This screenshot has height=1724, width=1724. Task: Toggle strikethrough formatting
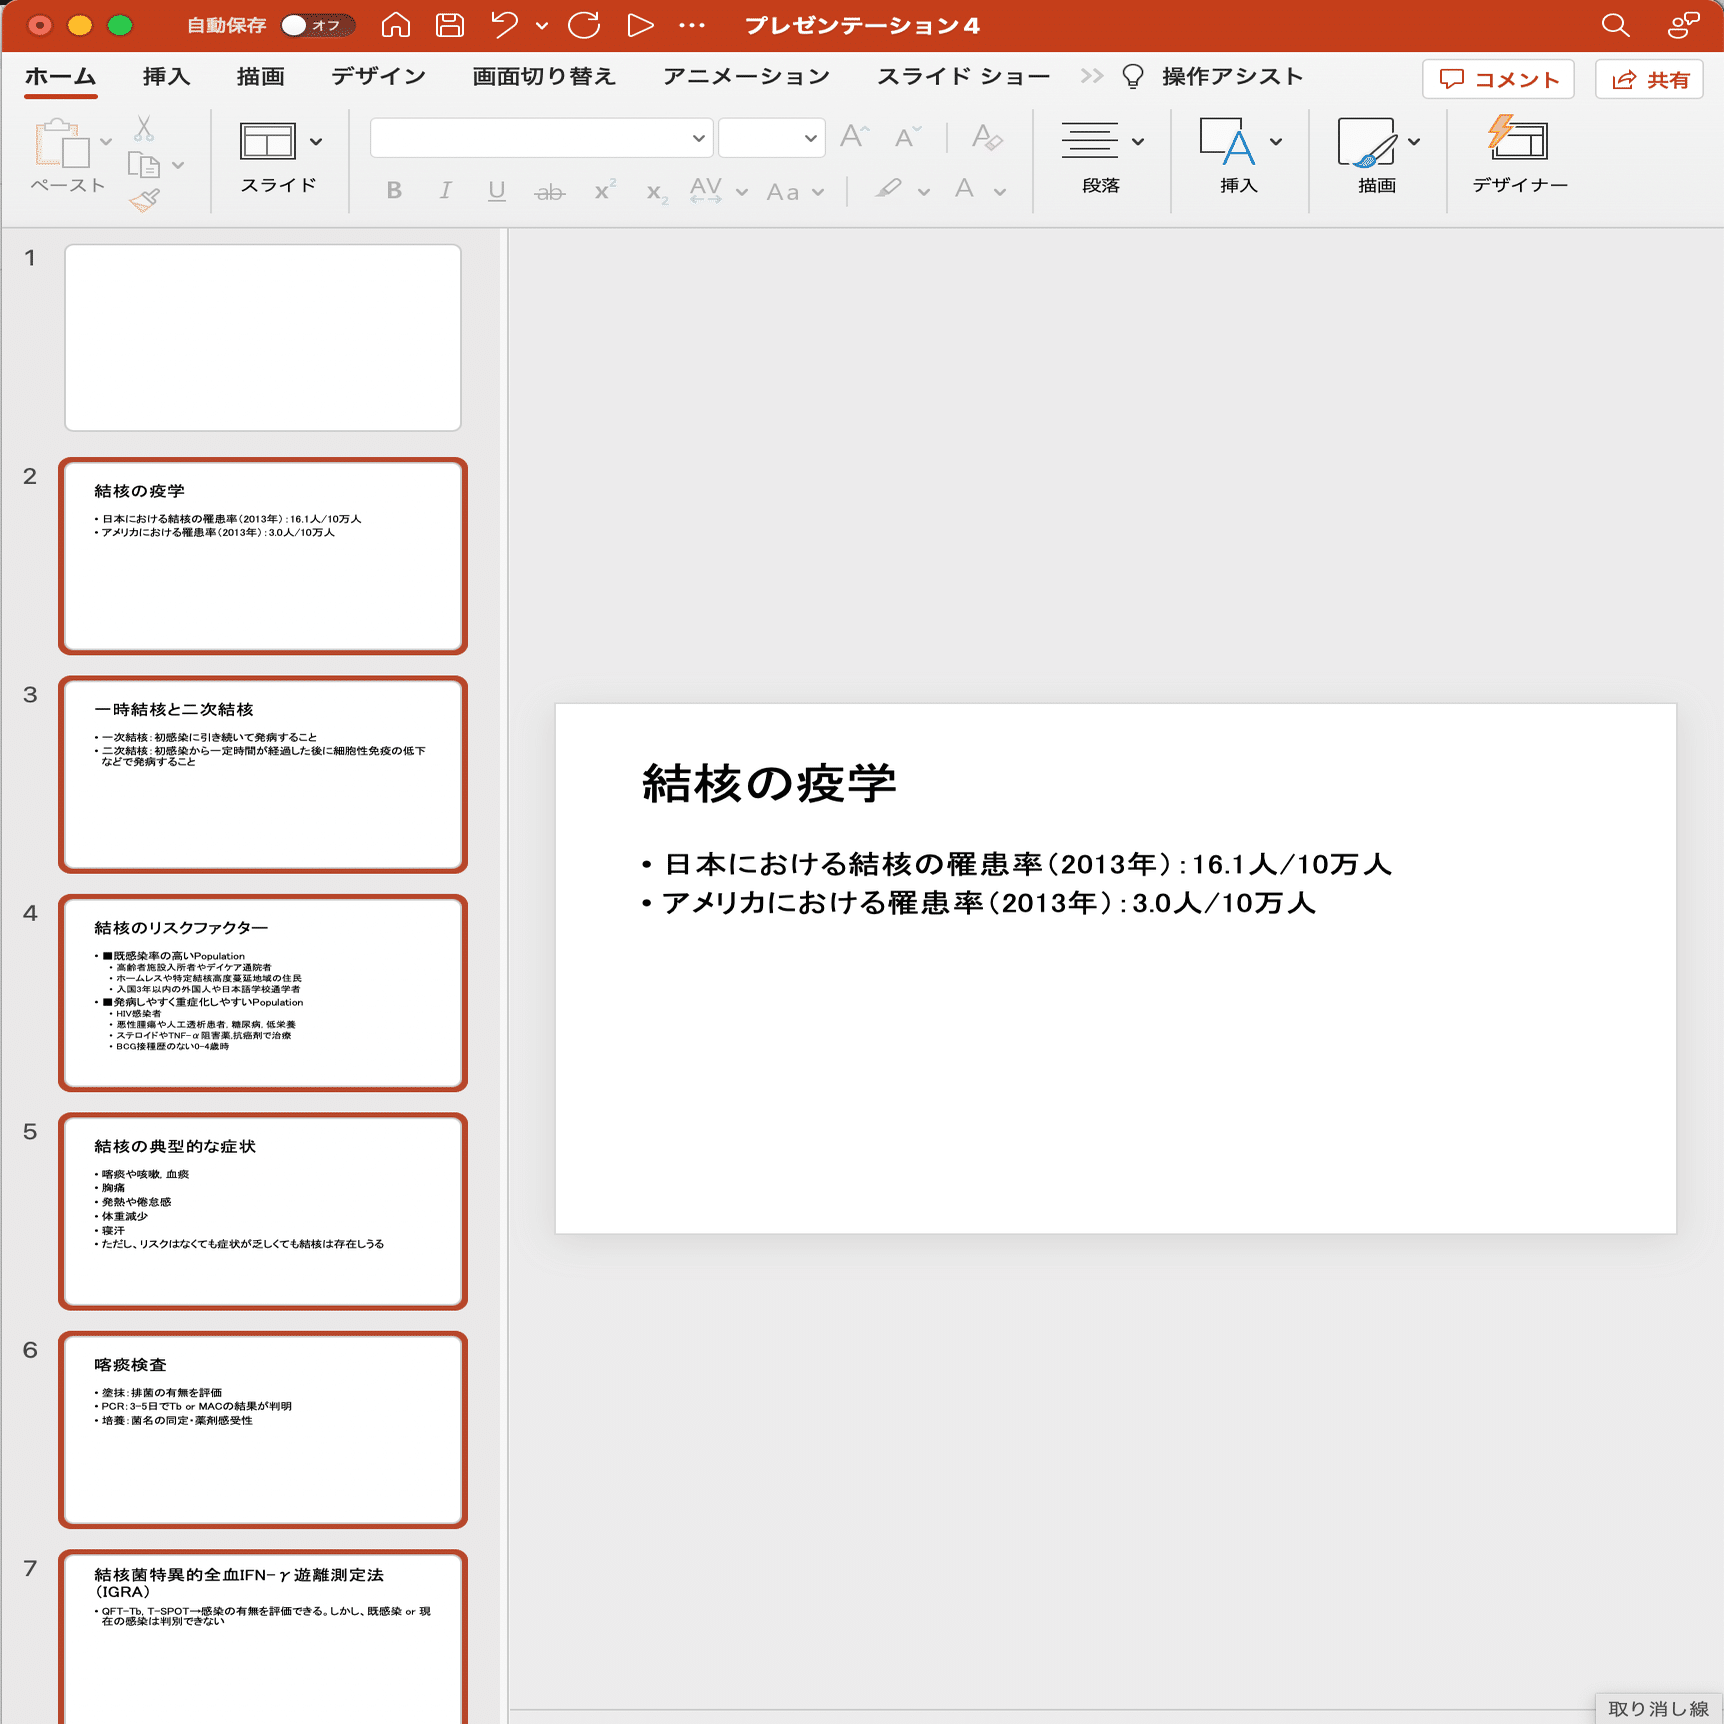pyautogui.click(x=551, y=191)
